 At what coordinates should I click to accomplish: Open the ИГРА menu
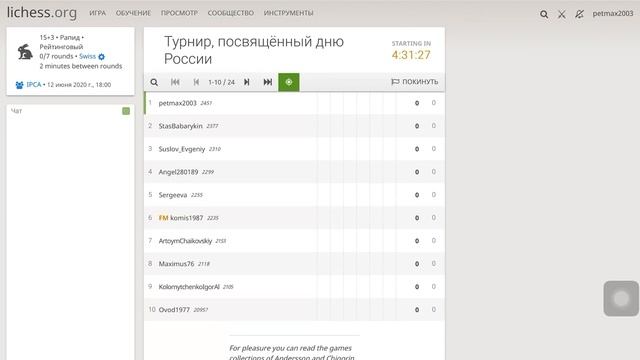[x=98, y=13]
